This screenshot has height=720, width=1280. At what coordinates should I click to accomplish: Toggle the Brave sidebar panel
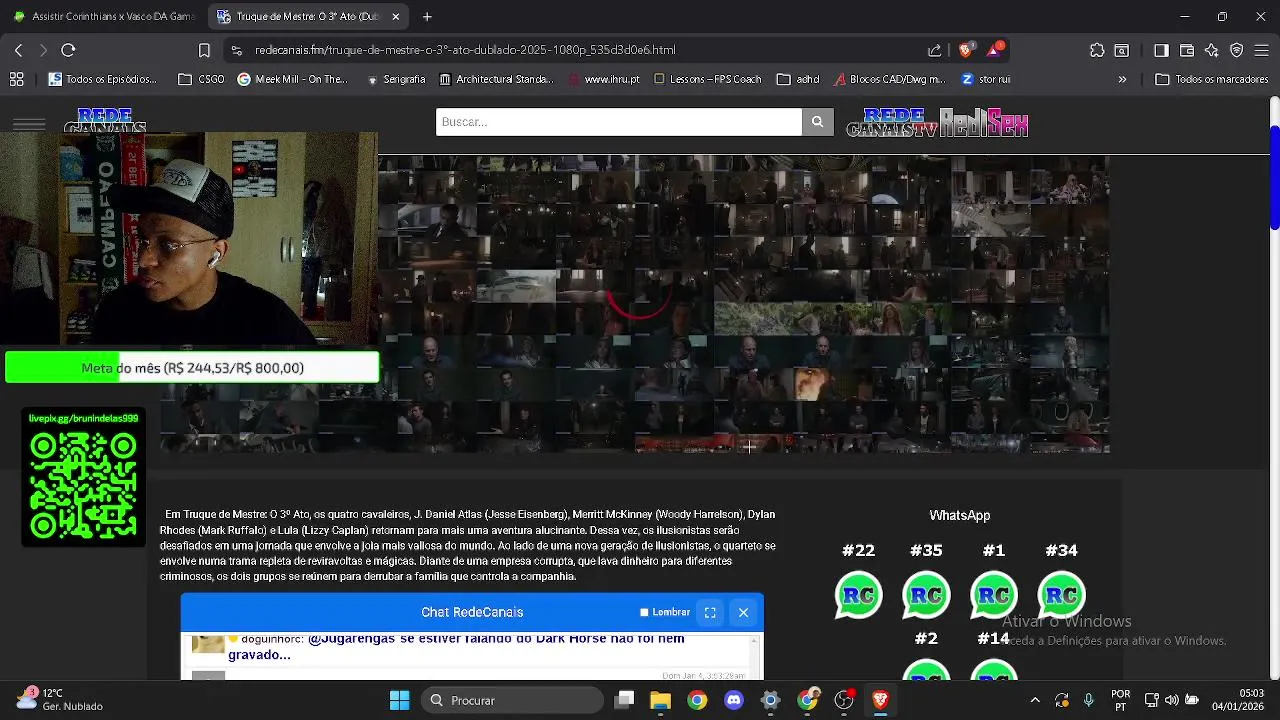pyautogui.click(x=1161, y=50)
